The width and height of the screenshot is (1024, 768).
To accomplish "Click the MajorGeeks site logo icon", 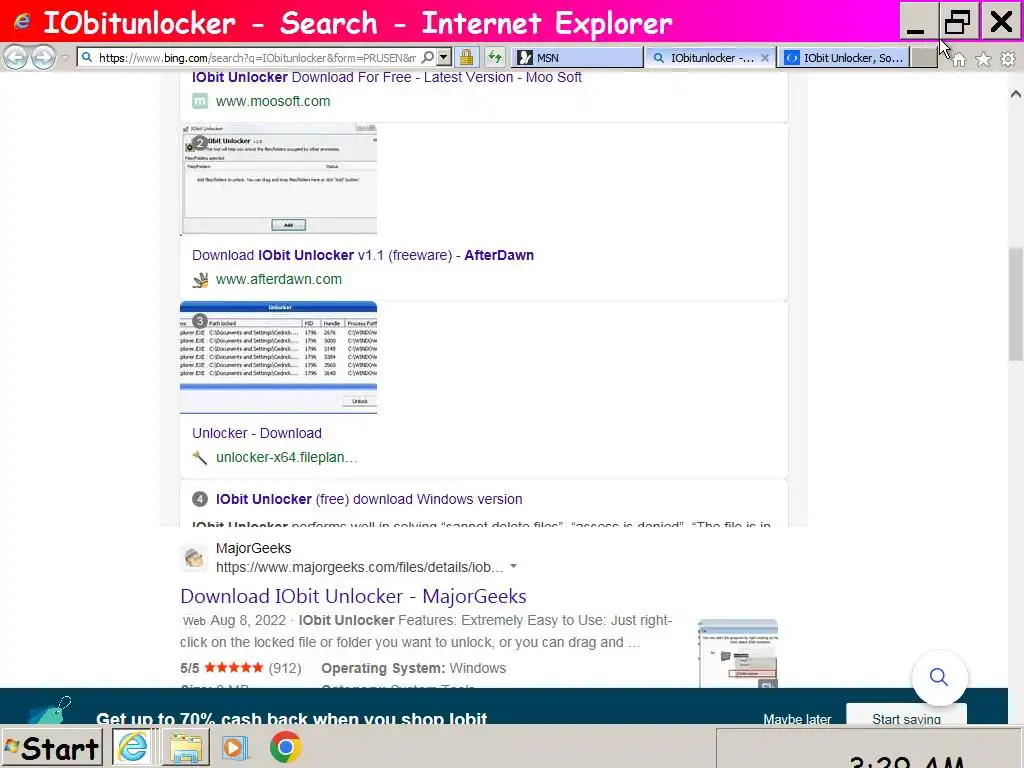I will click(194, 558).
